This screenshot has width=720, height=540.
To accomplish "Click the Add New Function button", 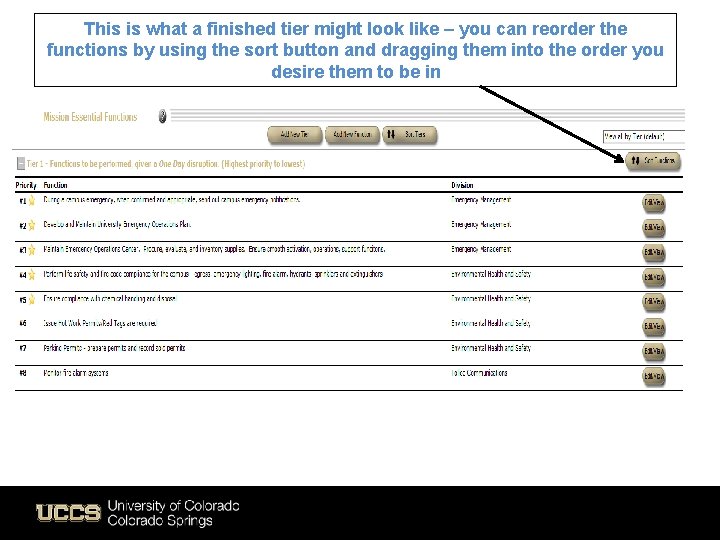I will point(352,135).
